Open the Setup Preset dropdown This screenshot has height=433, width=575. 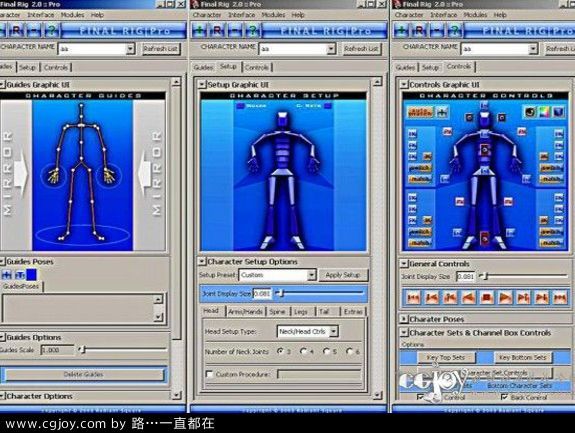[x=311, y=275]
